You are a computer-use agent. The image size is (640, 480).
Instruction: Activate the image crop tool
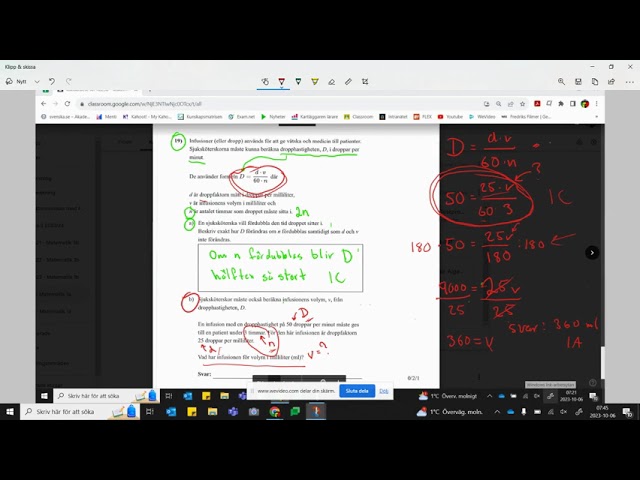point(365,82)
